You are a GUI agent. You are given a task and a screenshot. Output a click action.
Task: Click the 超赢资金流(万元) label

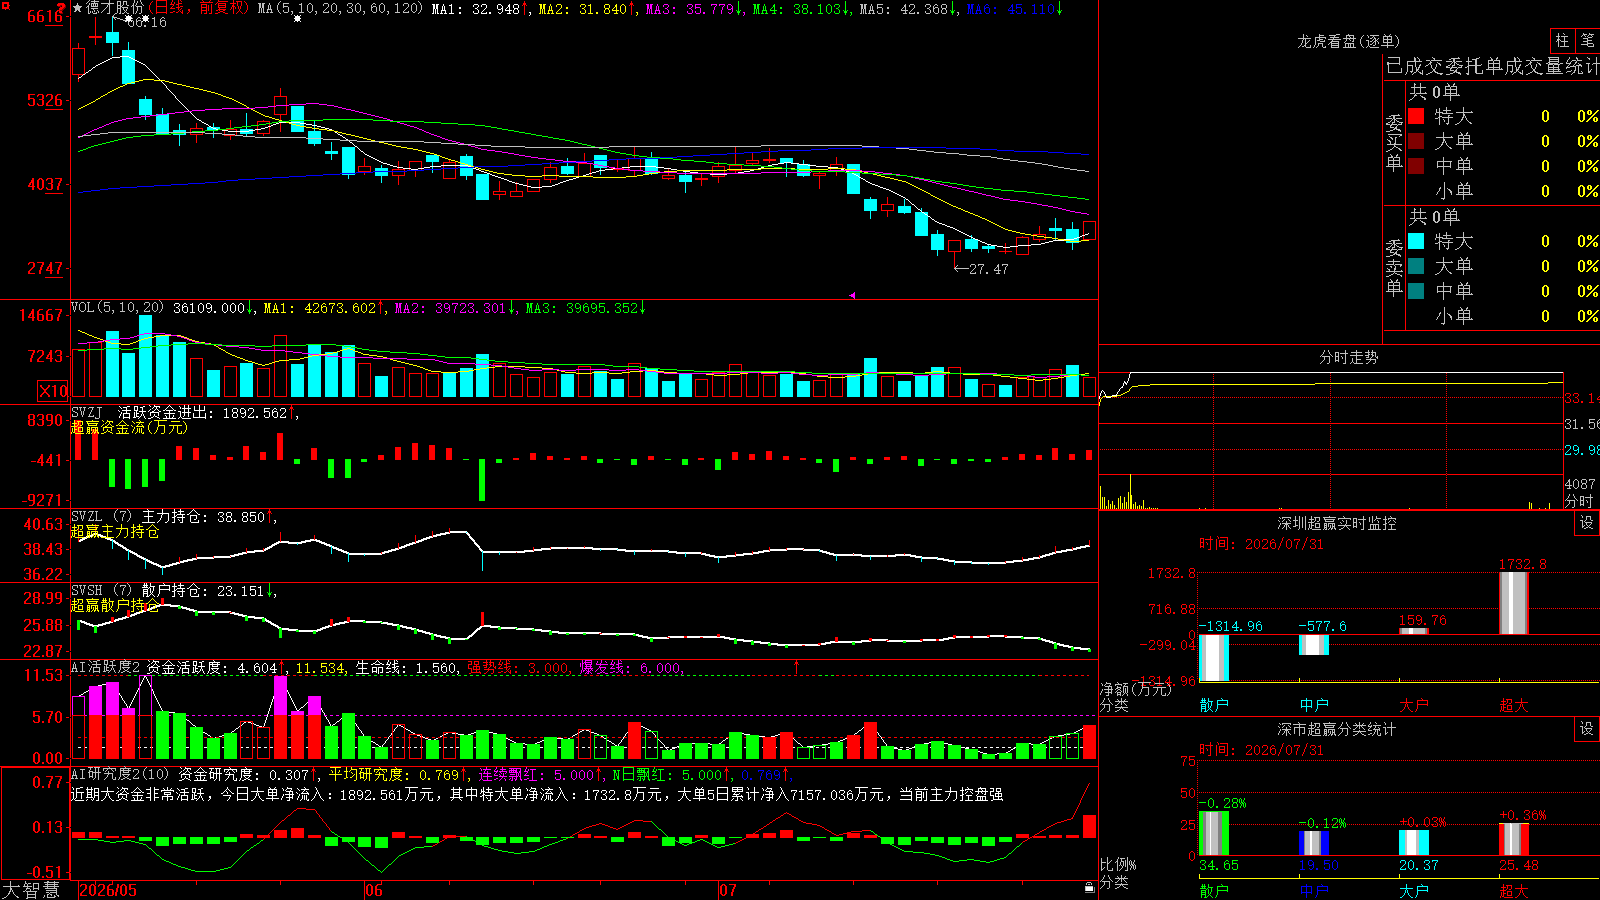pyautogui.click(x=129, y=427)
